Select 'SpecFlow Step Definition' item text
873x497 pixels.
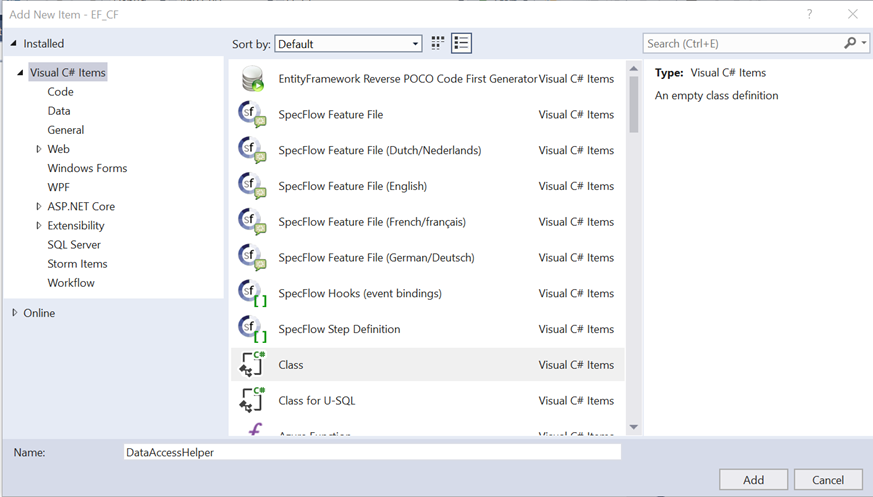(x=339, y=329)
